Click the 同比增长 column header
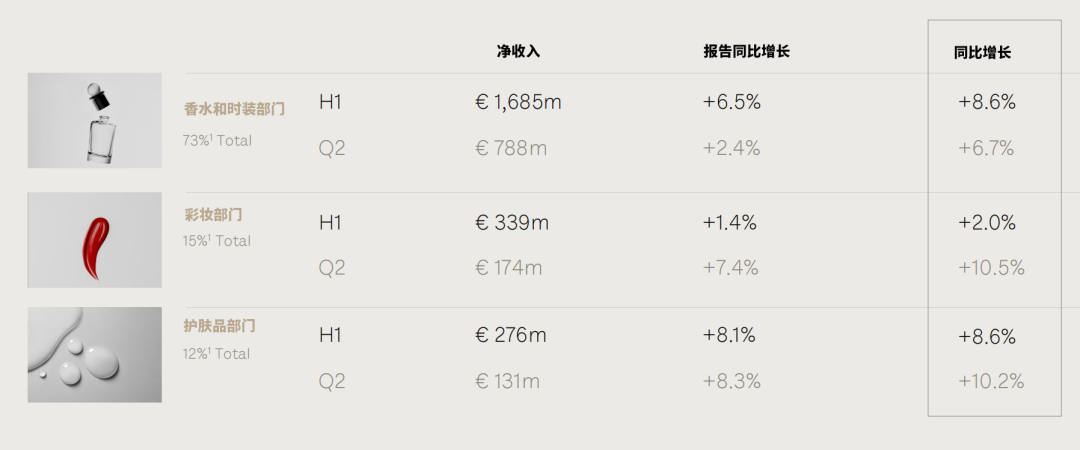 [982, 53]
